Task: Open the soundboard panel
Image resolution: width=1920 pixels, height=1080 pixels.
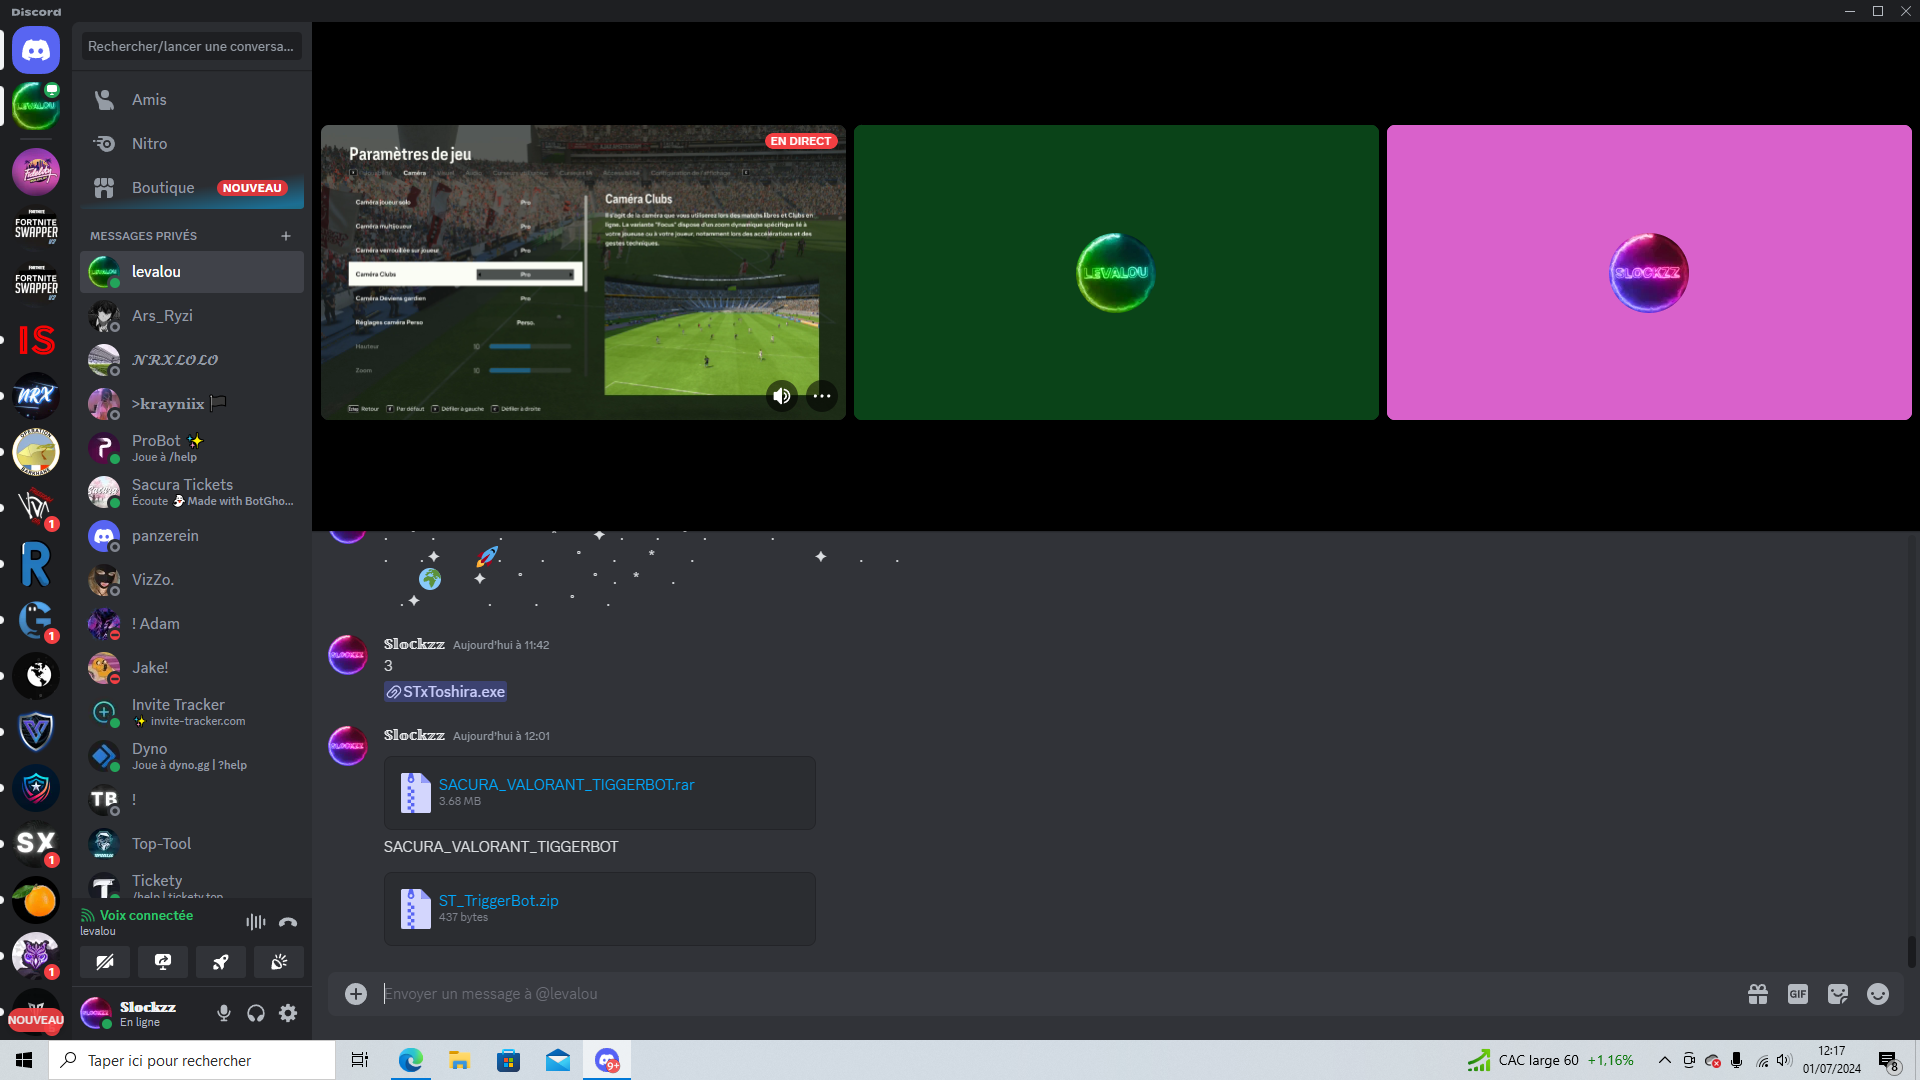Action: [279, 962]
